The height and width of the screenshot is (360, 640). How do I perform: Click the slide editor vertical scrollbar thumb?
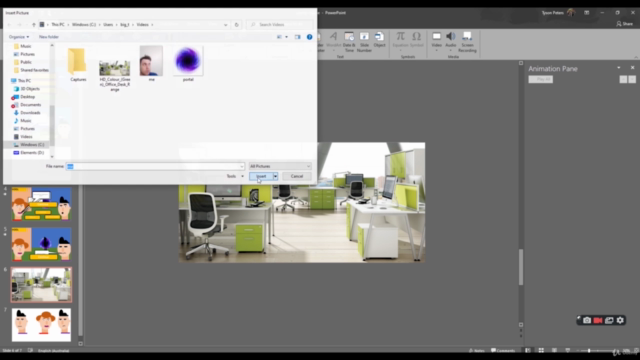pyautogui.click(x=521, y=267)
